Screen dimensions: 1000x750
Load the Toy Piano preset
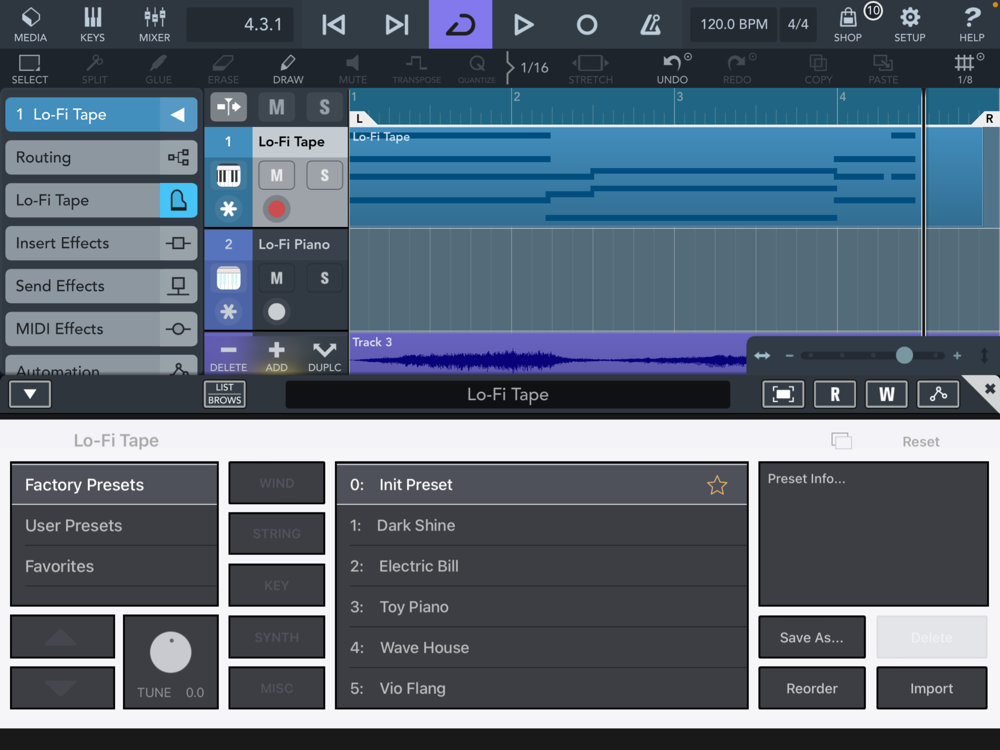541,607
